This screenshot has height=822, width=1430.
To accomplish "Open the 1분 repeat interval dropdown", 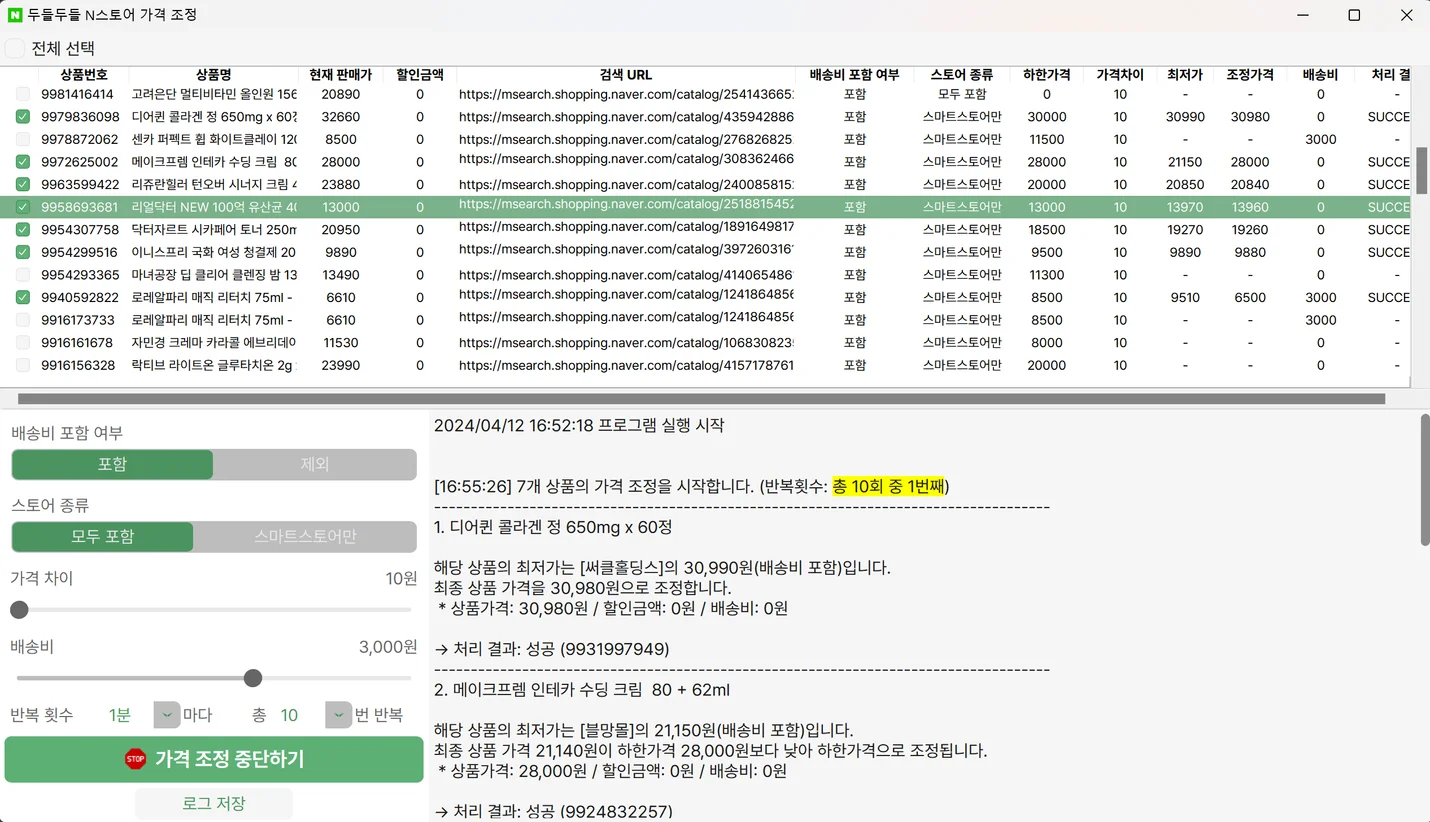I will click(x=166, y=715).
